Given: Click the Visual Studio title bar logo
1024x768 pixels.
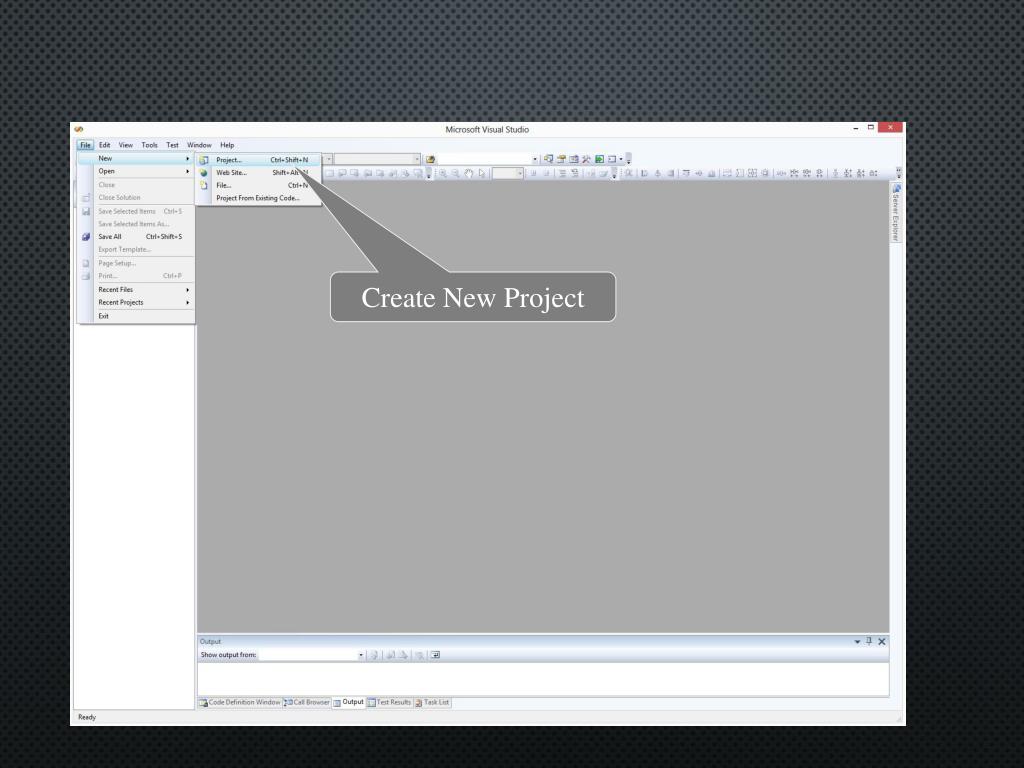Looking at the screenshot, I should click(x=79, y=129).
